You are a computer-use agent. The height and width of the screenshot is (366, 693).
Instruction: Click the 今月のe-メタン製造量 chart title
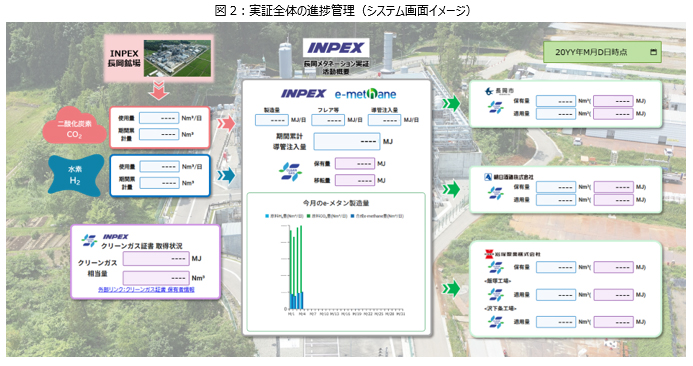click(x=336, y=203)
